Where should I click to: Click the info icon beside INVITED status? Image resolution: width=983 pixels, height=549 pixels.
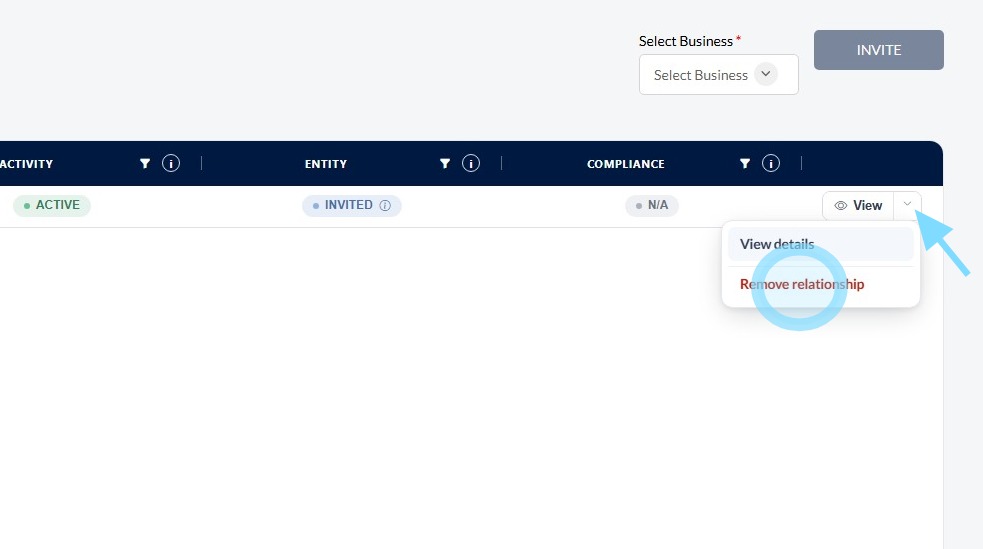(385, 206)
